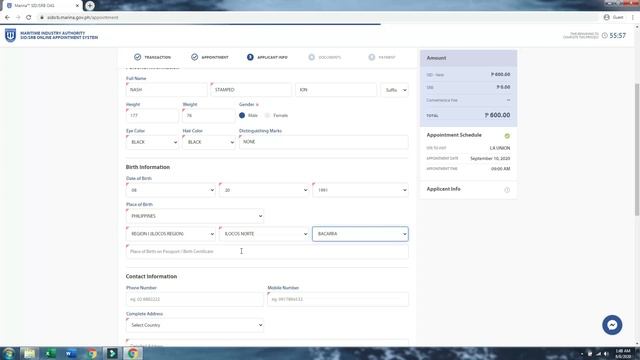This screenshot has width=640, height=360.
Task: Click the Appointment Schedule heading
Action: point(454,135)
